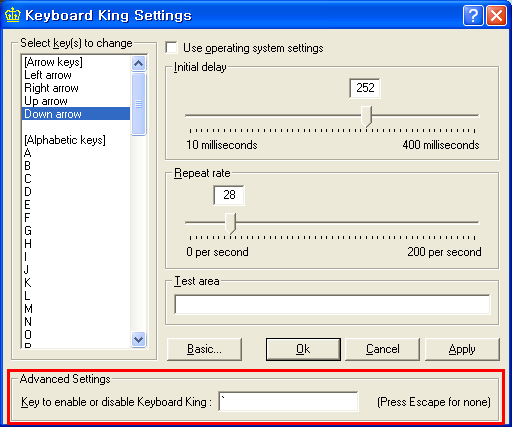Select Left arrow in key list
The height and width of the screenshot is (427, 512).
click(76, 75)
